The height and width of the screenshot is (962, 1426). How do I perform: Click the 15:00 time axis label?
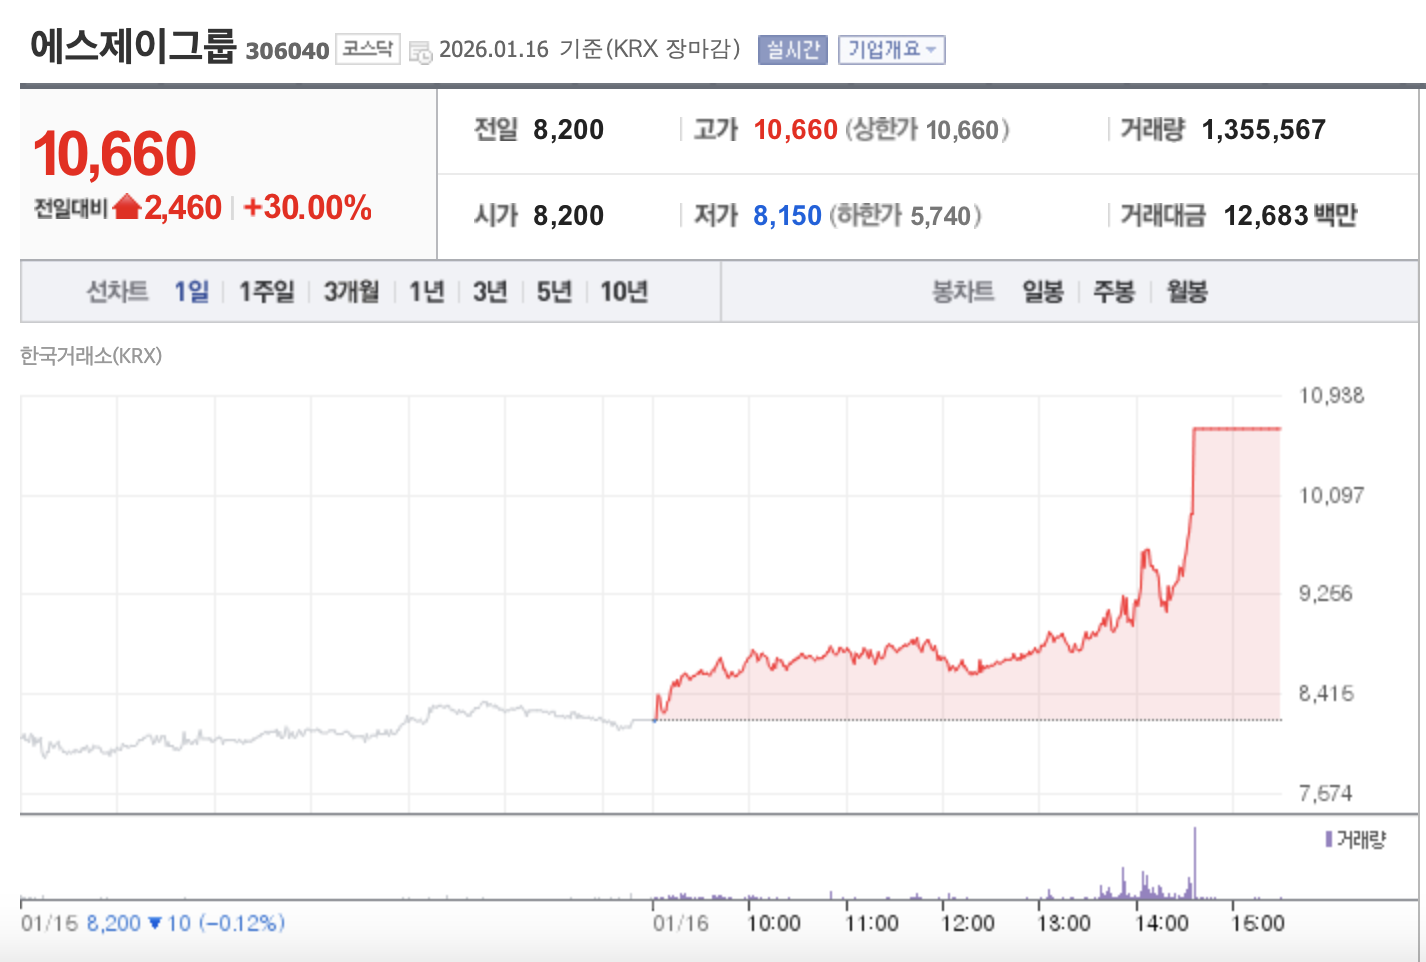click(x=1258, y=923)
